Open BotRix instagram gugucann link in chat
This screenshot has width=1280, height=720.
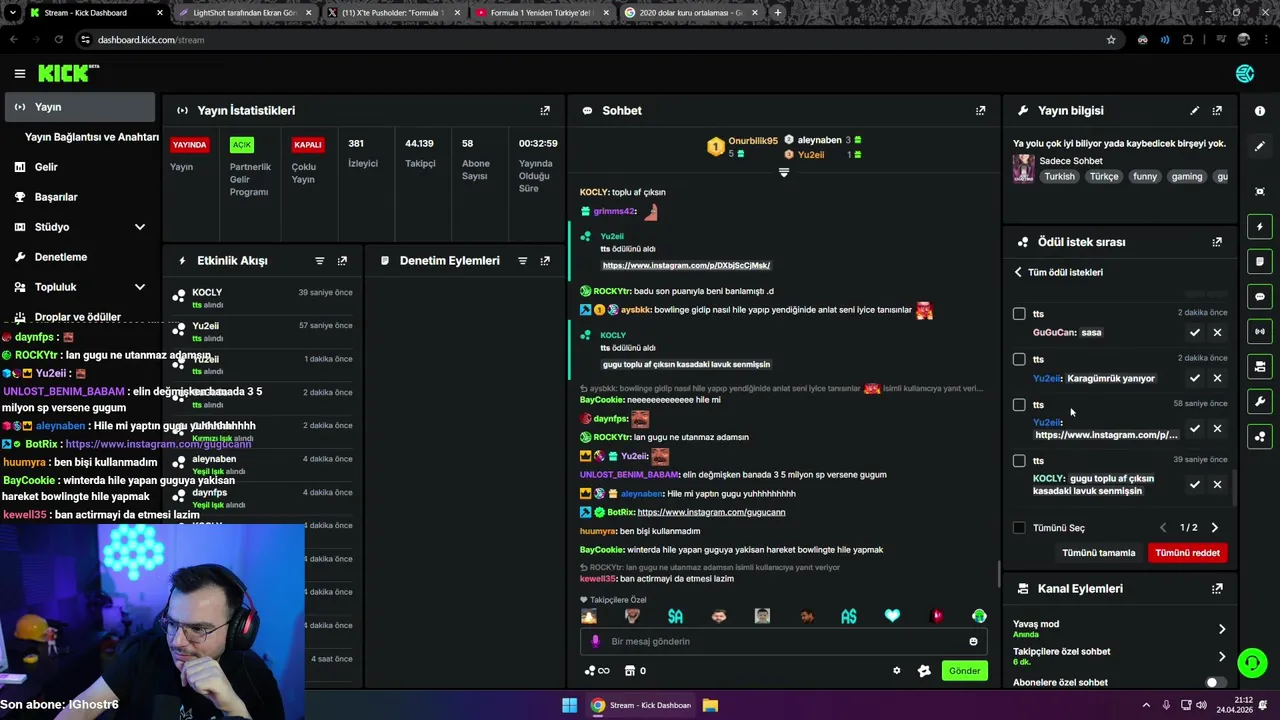click(x=711, y=512)
